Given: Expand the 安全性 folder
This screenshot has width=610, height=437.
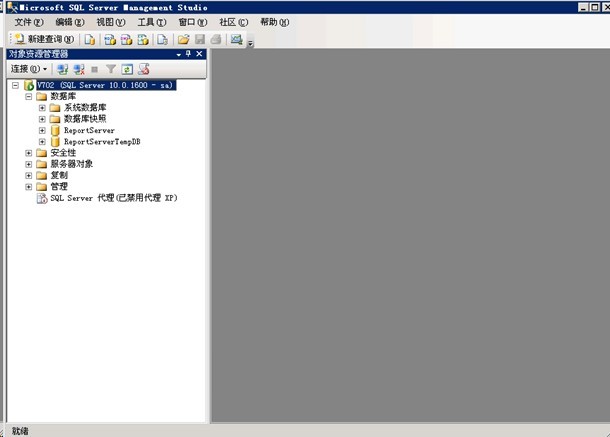Looking at the screenshot, I should pos(29,153).
